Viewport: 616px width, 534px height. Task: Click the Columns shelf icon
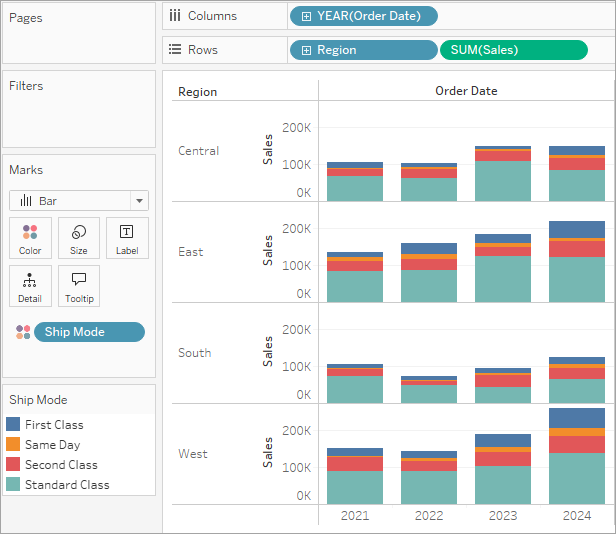175,16
